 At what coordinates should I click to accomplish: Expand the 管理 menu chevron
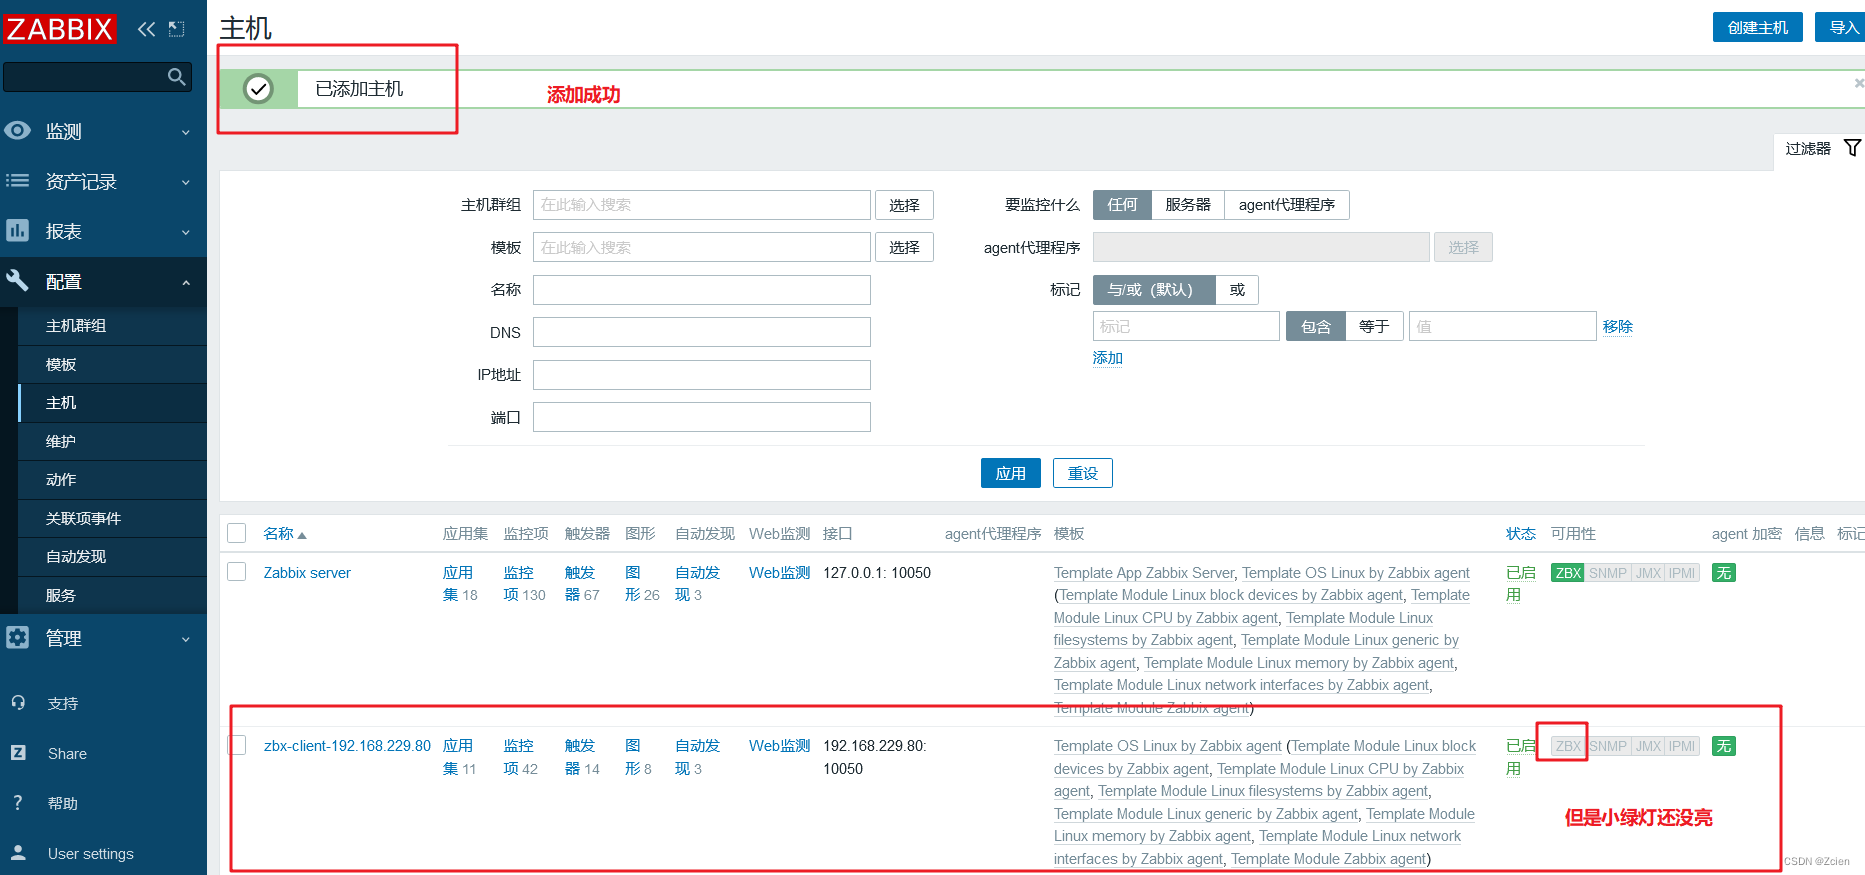[186, 639]
